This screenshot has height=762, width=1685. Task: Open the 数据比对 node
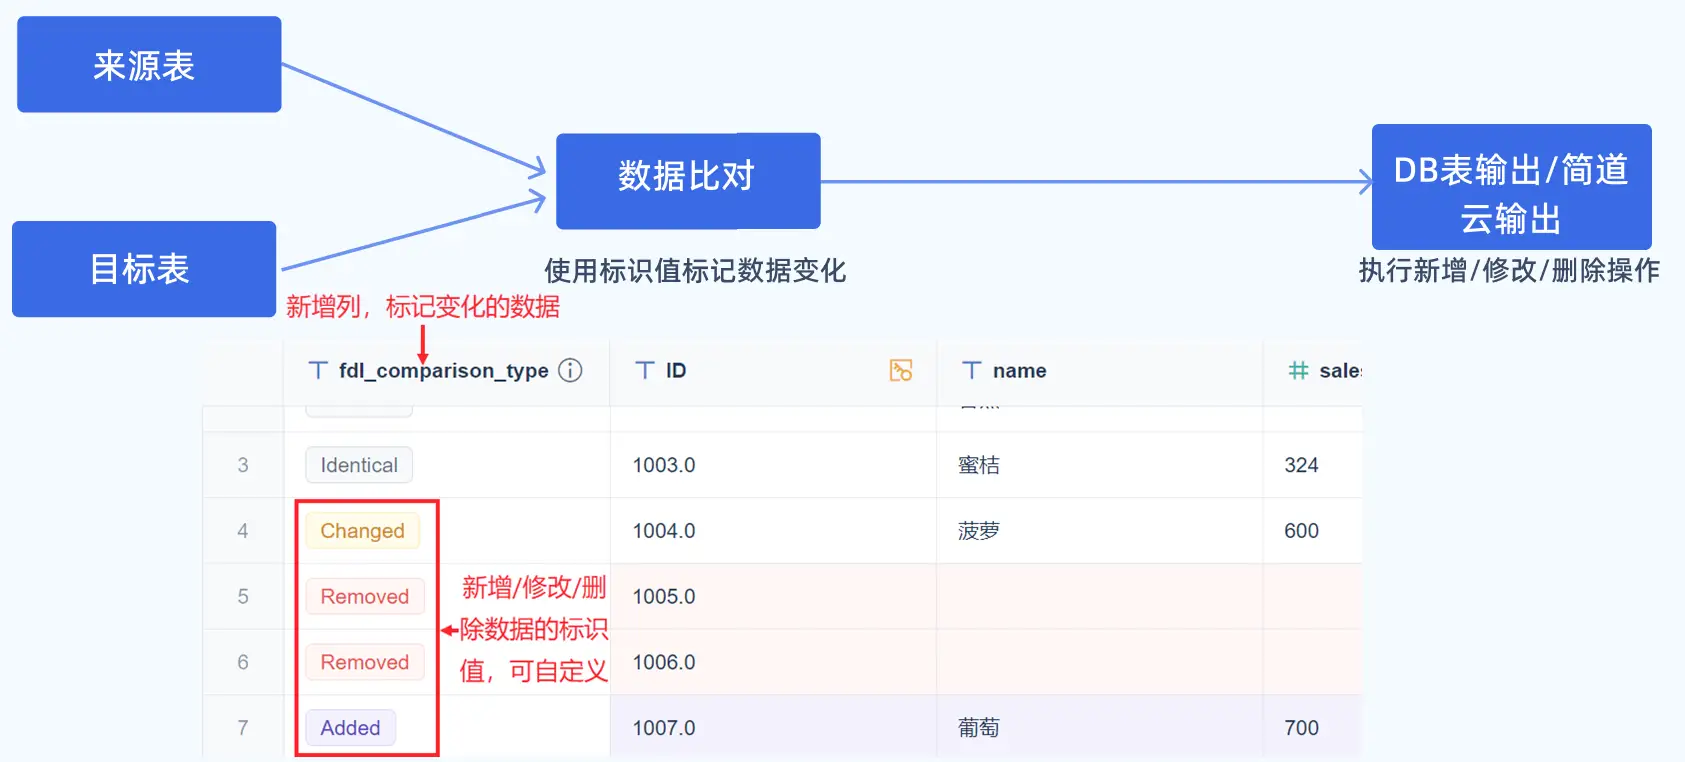coord(688,181)
